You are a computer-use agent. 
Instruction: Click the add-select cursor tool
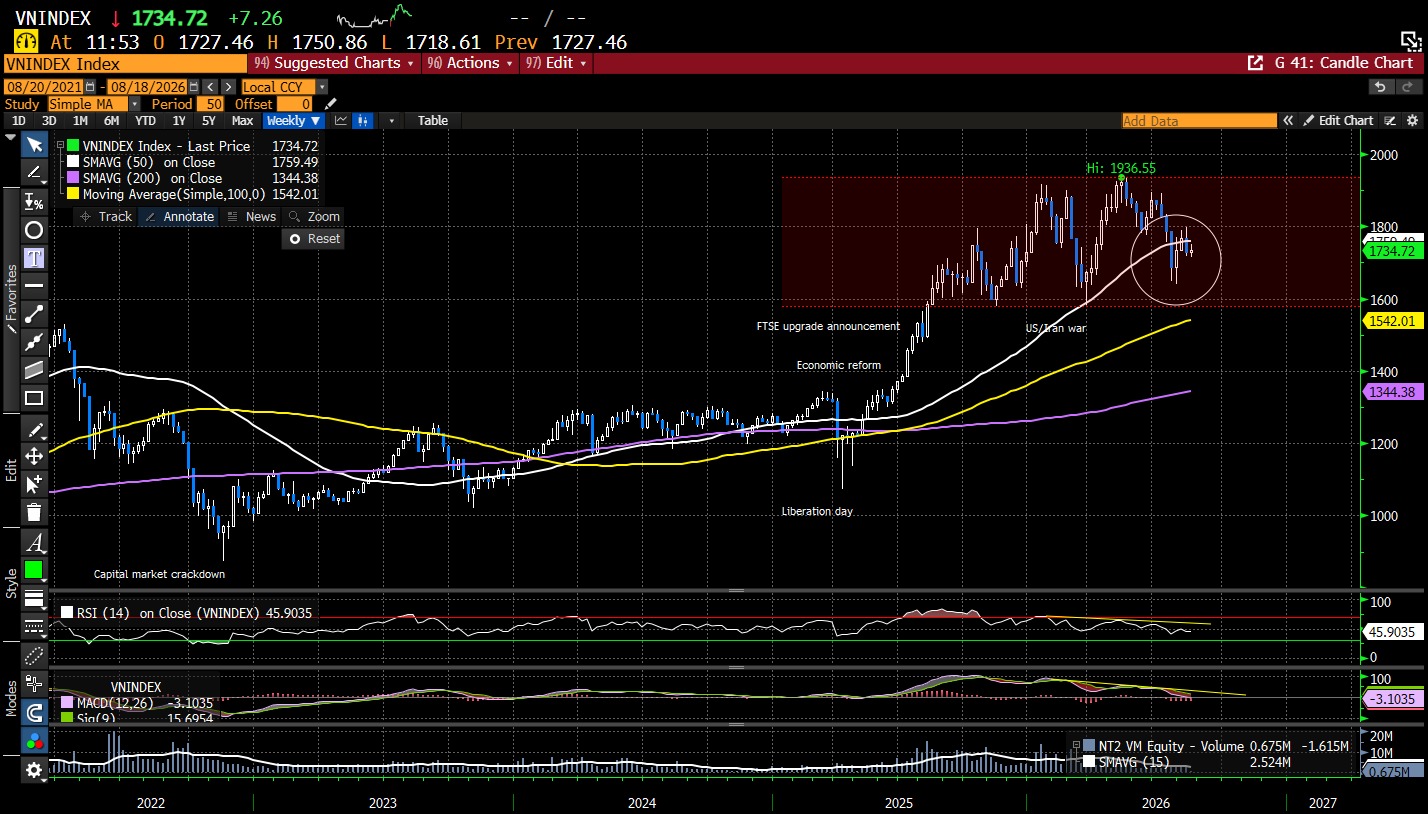pos(34,485)
